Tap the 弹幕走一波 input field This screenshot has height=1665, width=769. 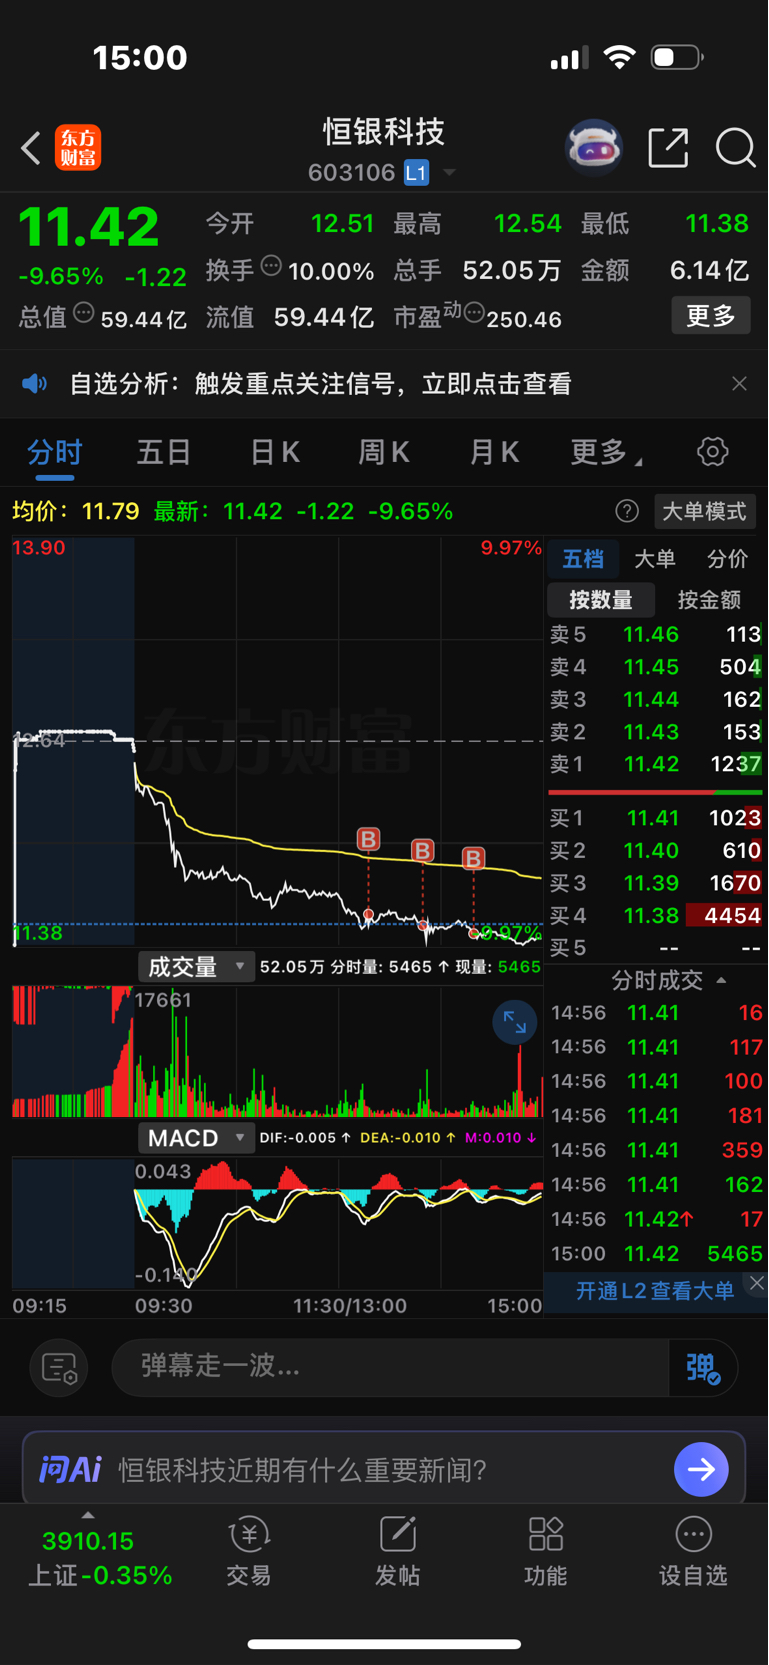tap(390, 1367)
